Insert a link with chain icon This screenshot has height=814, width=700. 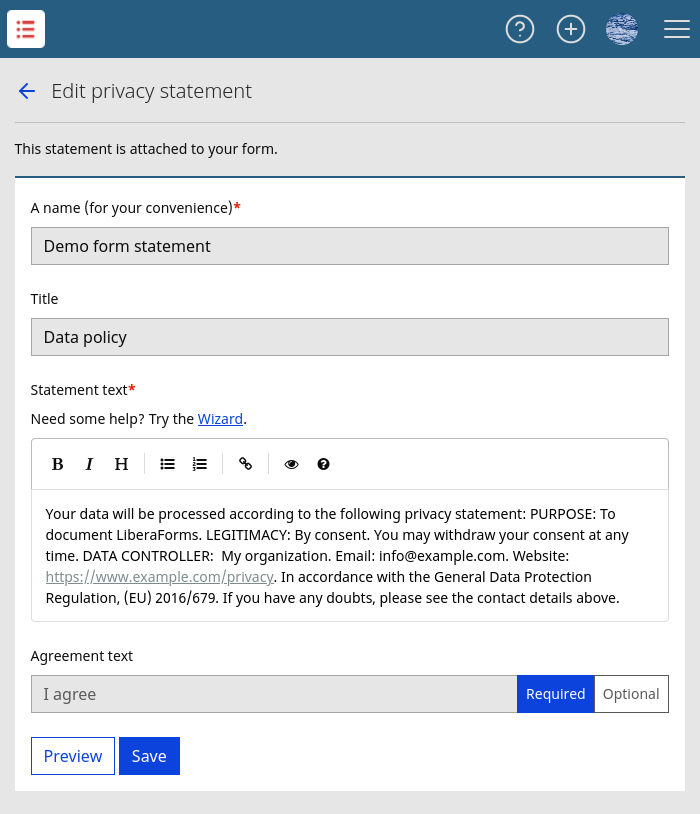coord(245,464)
